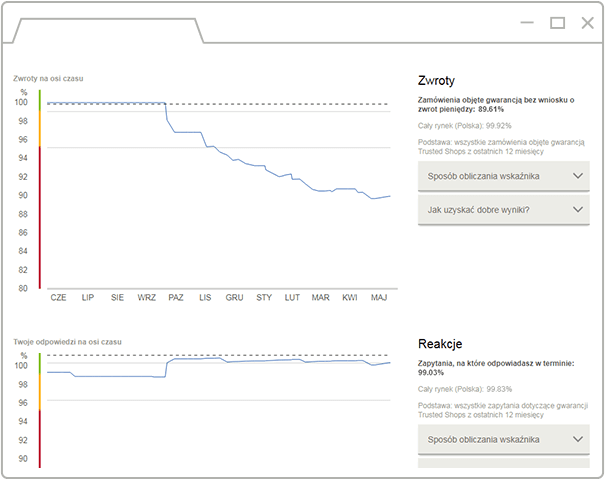Viewport: 605px width, 480px height.
Task: Click the 'Reakcje' heading
Action: pos(440,344)
